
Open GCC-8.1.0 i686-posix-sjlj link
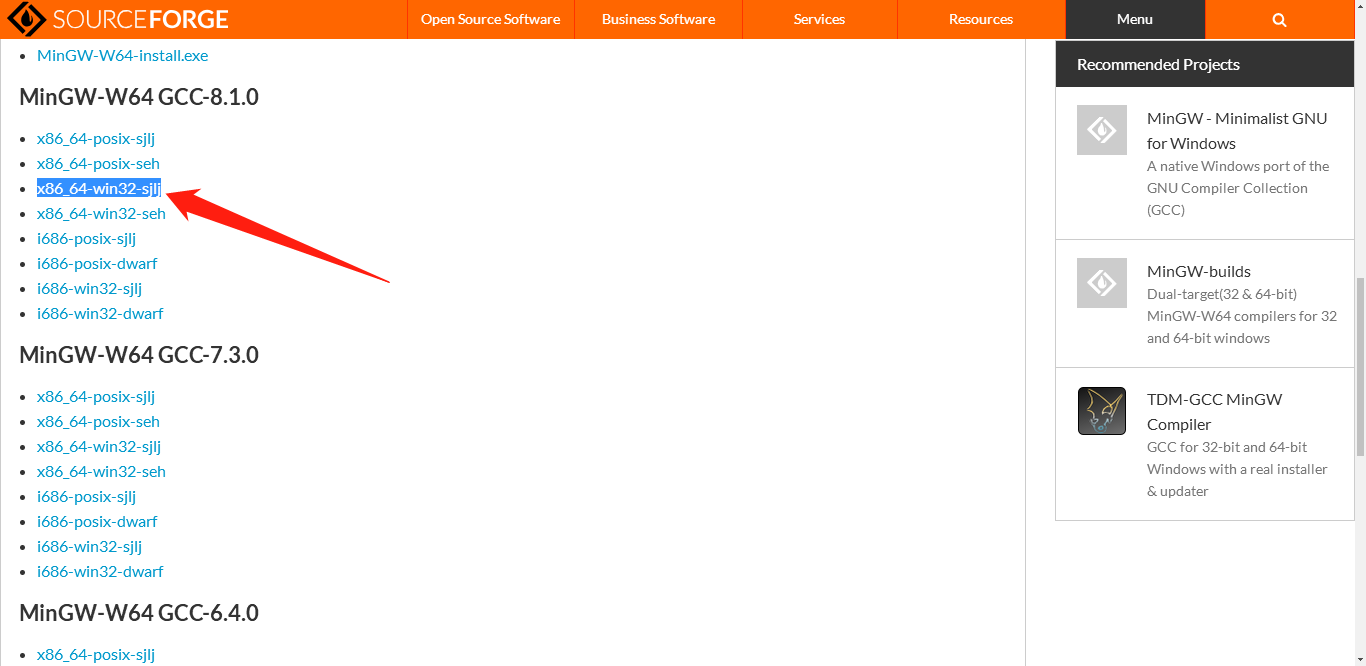point(86,238)
